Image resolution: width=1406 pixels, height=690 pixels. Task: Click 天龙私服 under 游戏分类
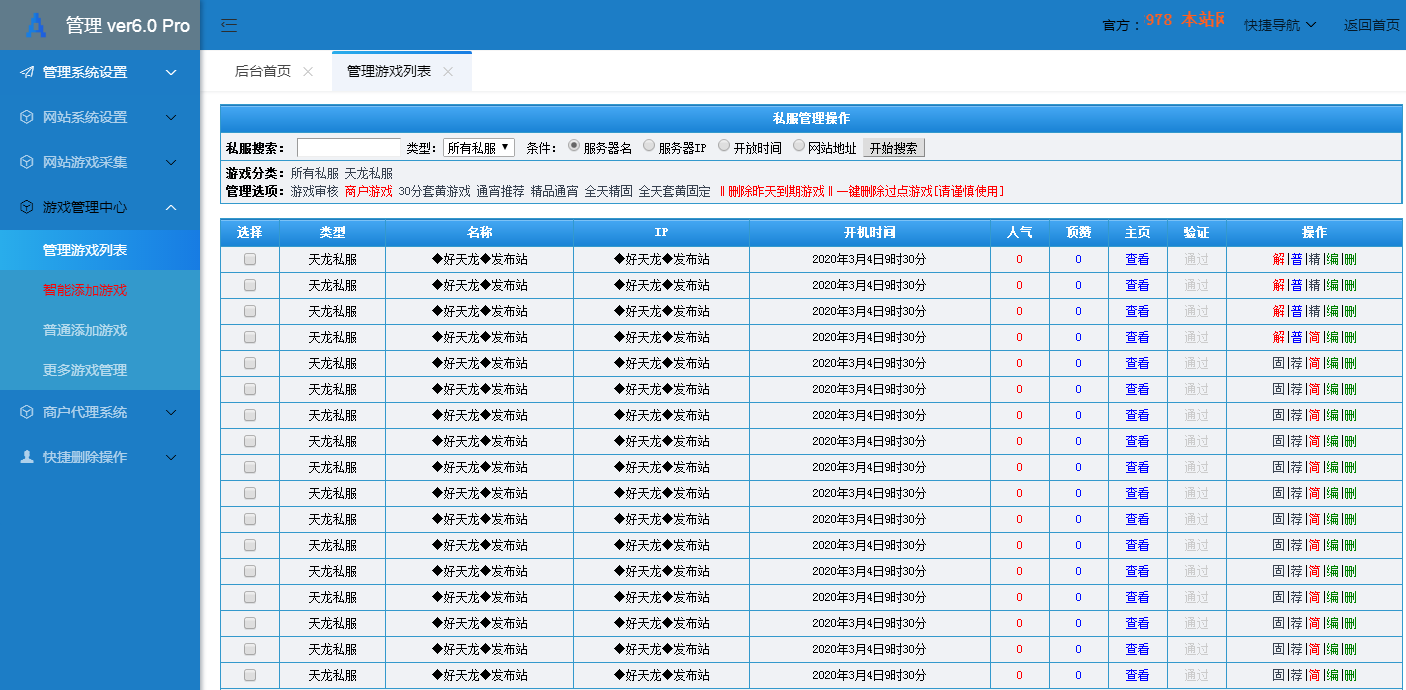(369, 173)
